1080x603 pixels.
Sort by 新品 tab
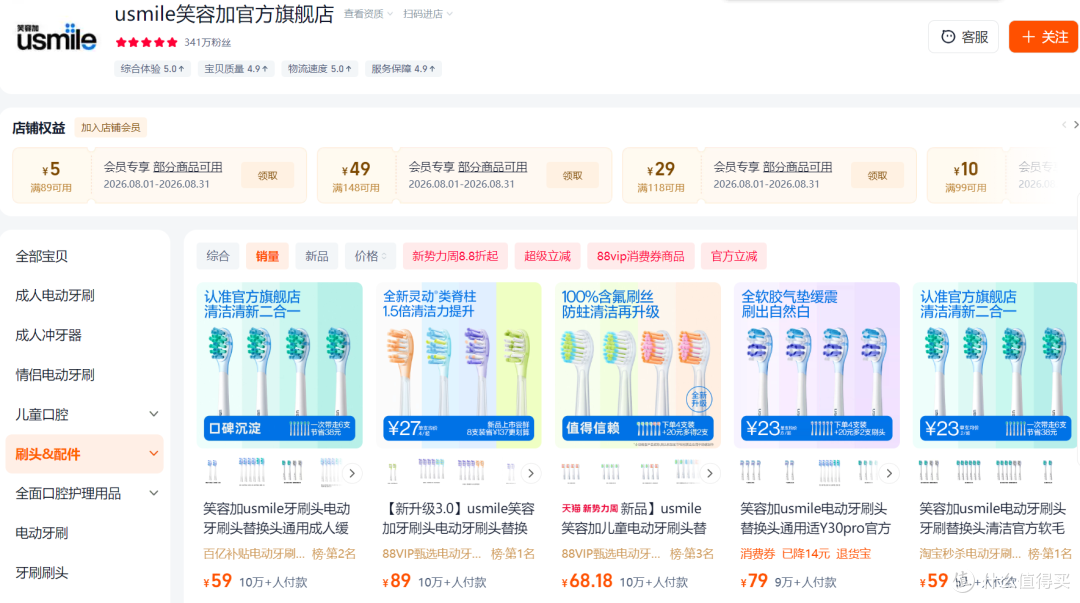click(x=317, y=256)
